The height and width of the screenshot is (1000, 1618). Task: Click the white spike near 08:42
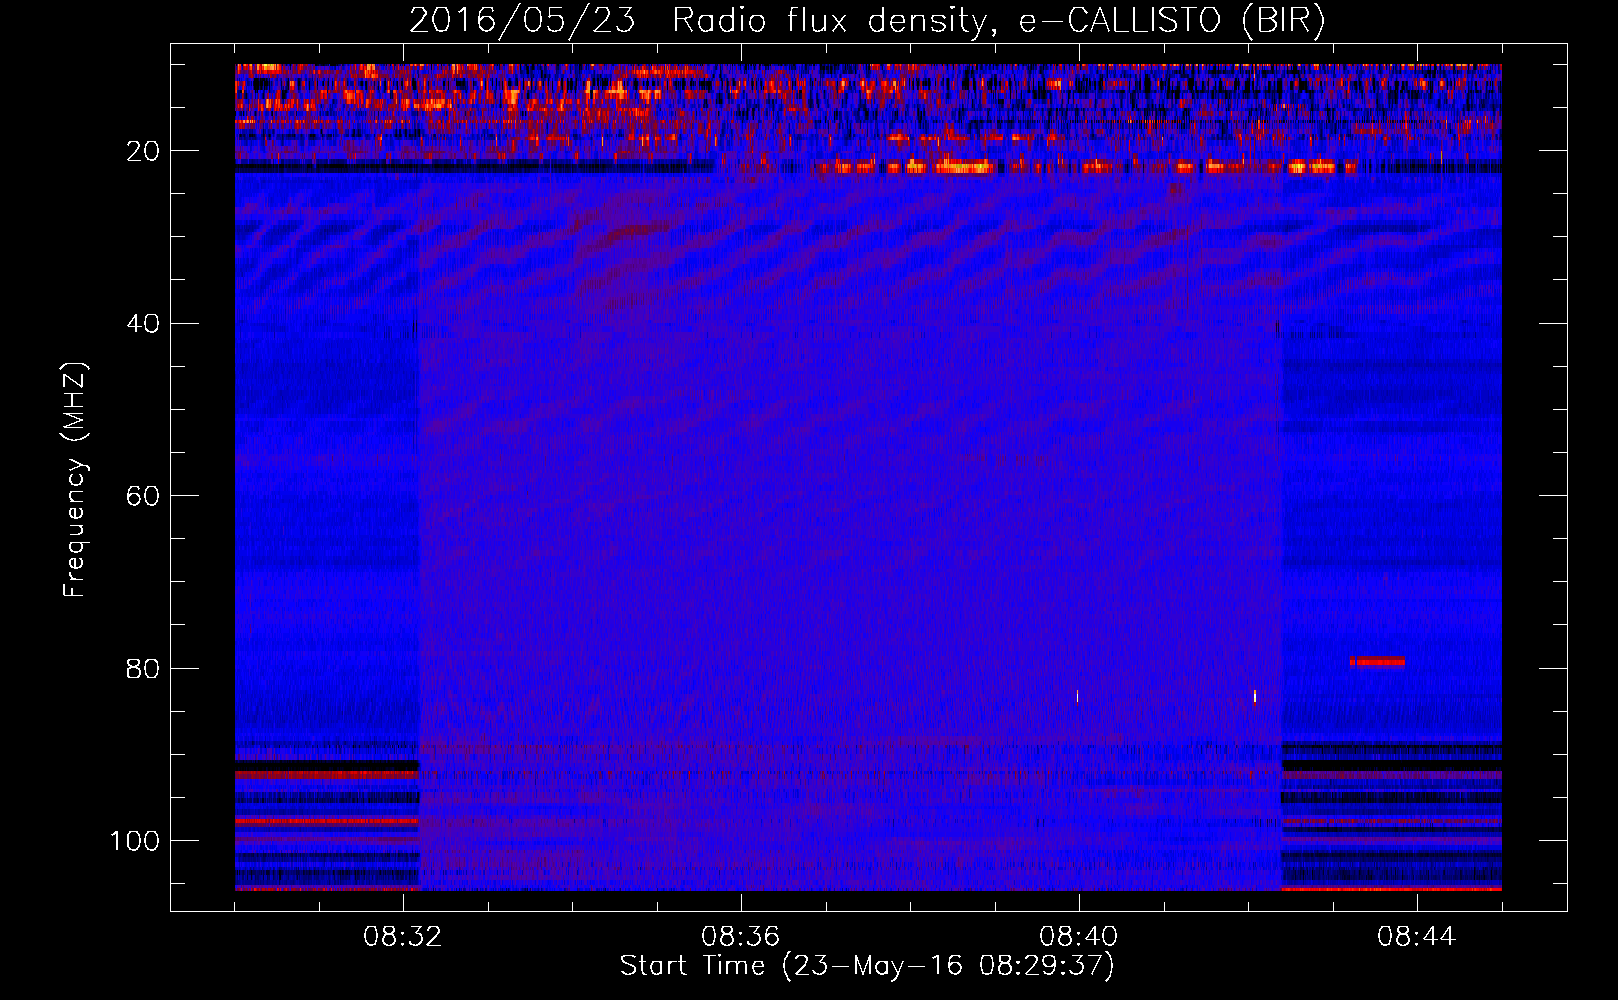coord(1254,695)
